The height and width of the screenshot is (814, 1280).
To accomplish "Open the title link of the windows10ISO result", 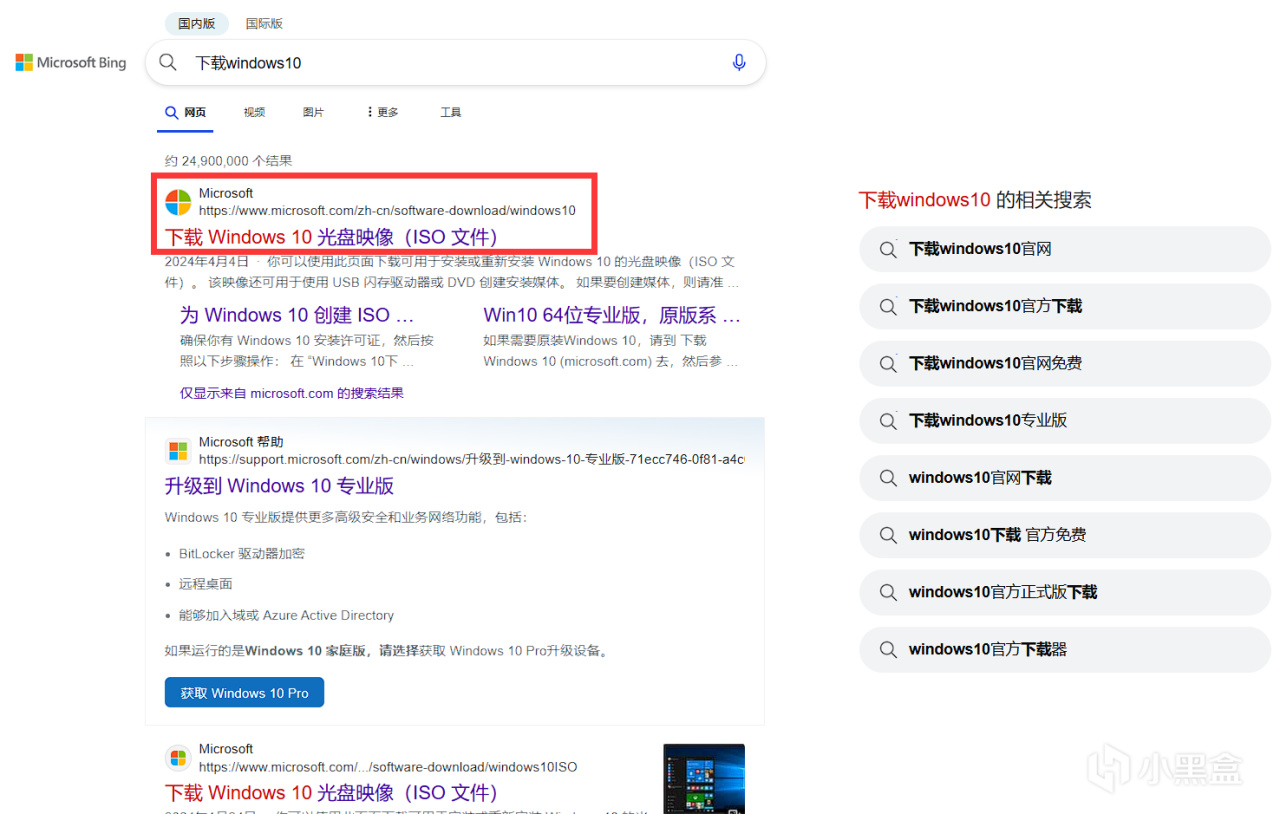I will [x=331, y=793].
